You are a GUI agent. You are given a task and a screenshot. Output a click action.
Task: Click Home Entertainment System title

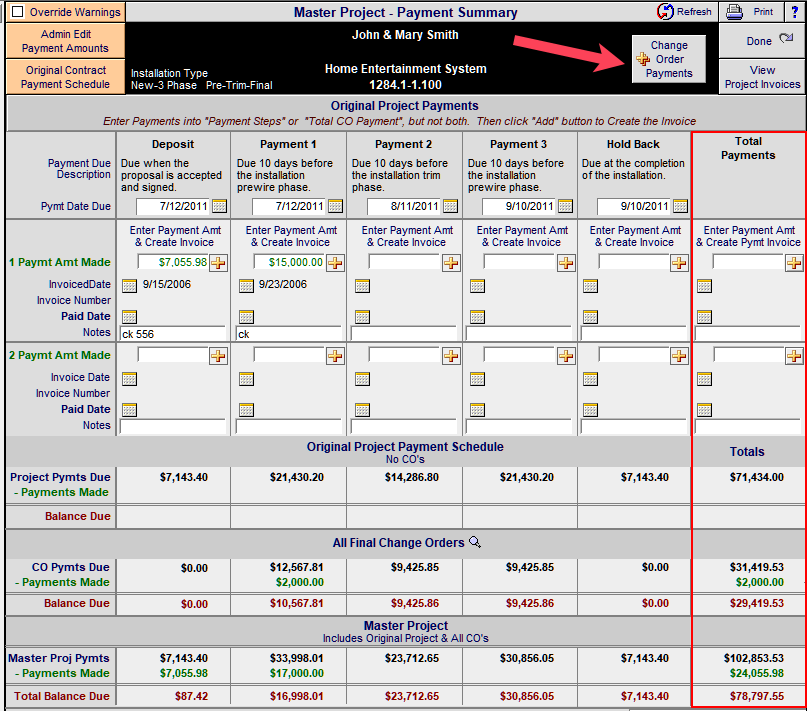406,68
